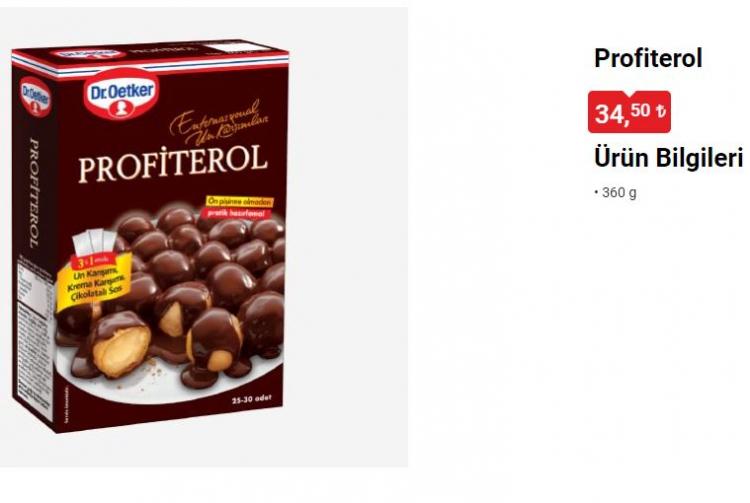The width and height of the screenshot is (750, 503).
Task: Click the 360 g weight detail
Action: [x=619, y=193]
